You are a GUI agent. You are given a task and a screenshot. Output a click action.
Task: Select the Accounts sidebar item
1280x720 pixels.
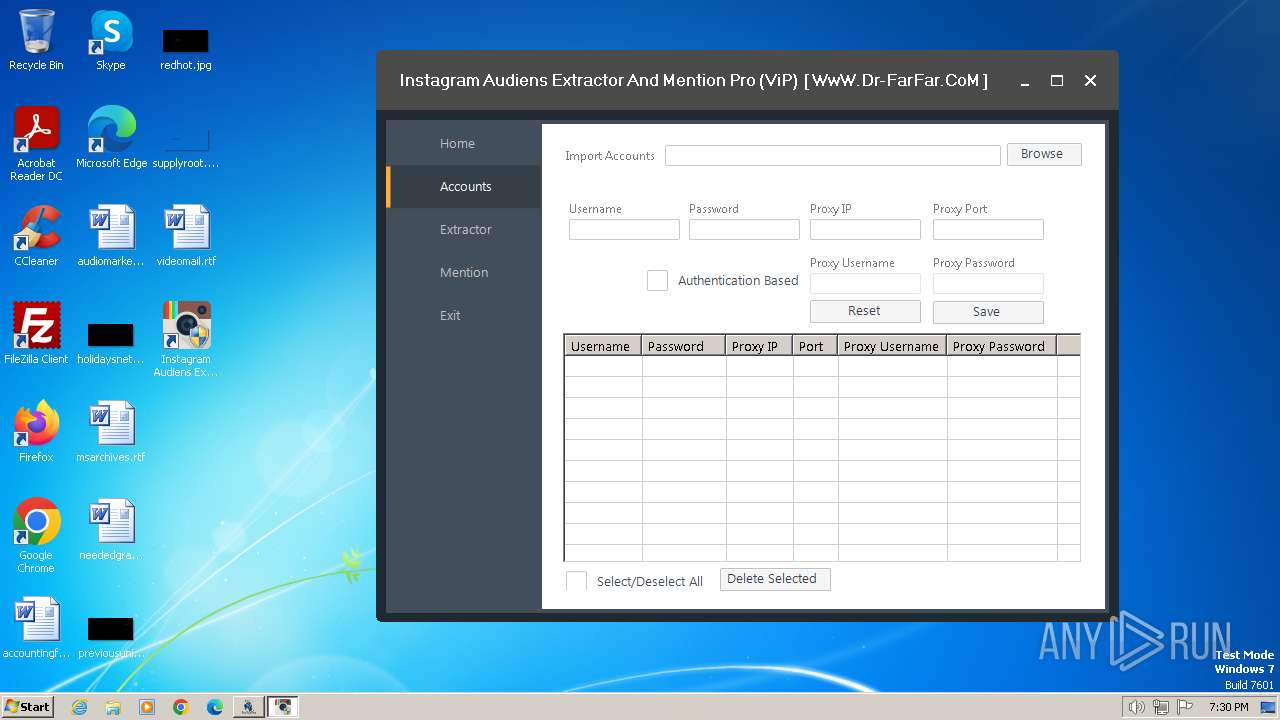pyautogui.click(x=465, y=187)
